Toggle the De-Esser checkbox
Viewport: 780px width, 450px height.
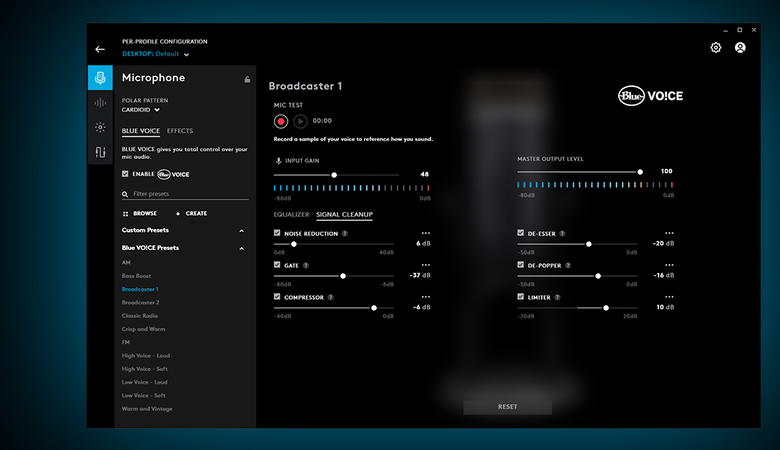click(520, 233)
